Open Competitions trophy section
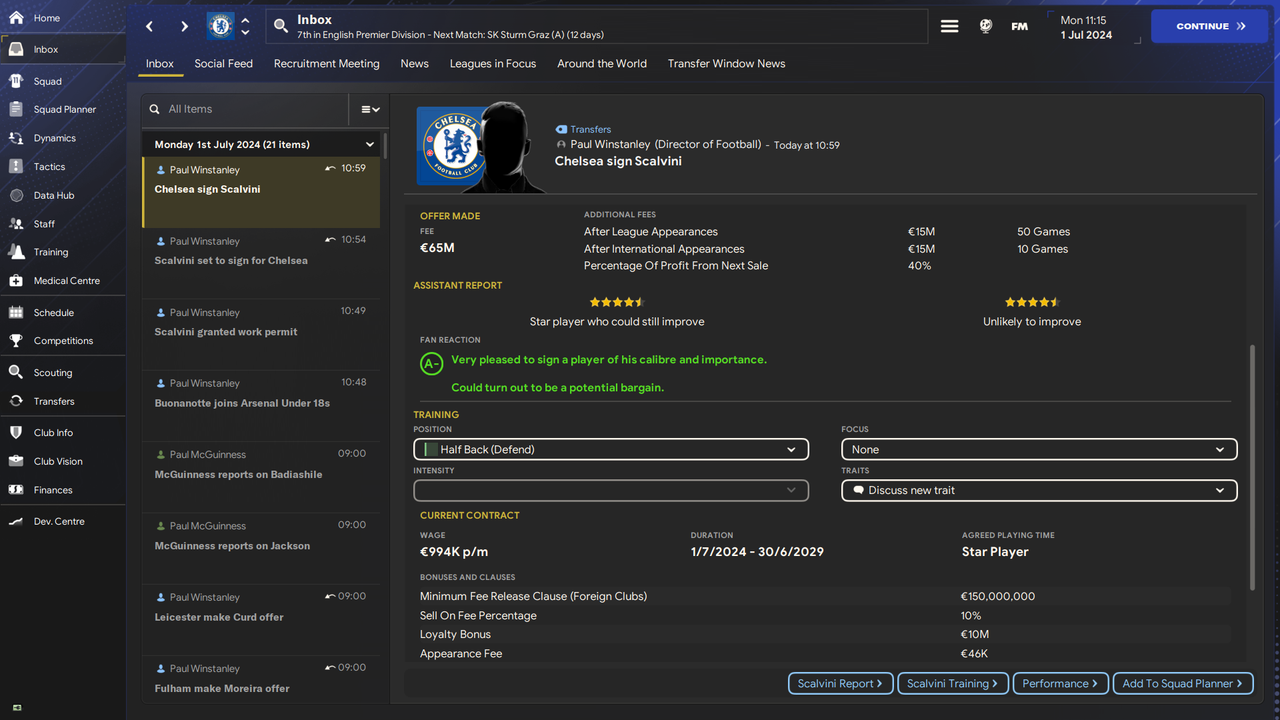This screenshot has height=720, width=1280. click(63, 341)
